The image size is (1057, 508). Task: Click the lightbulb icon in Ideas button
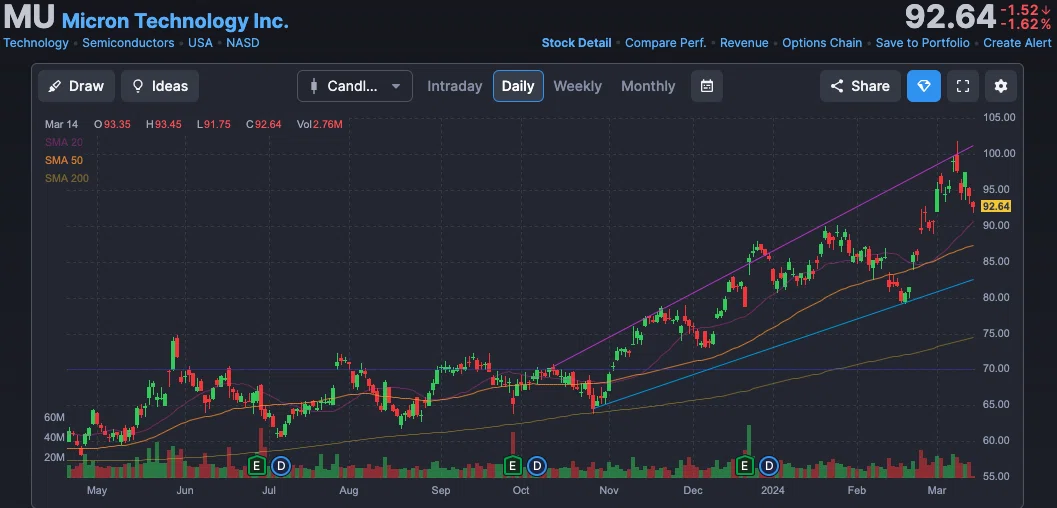[138, 86]
